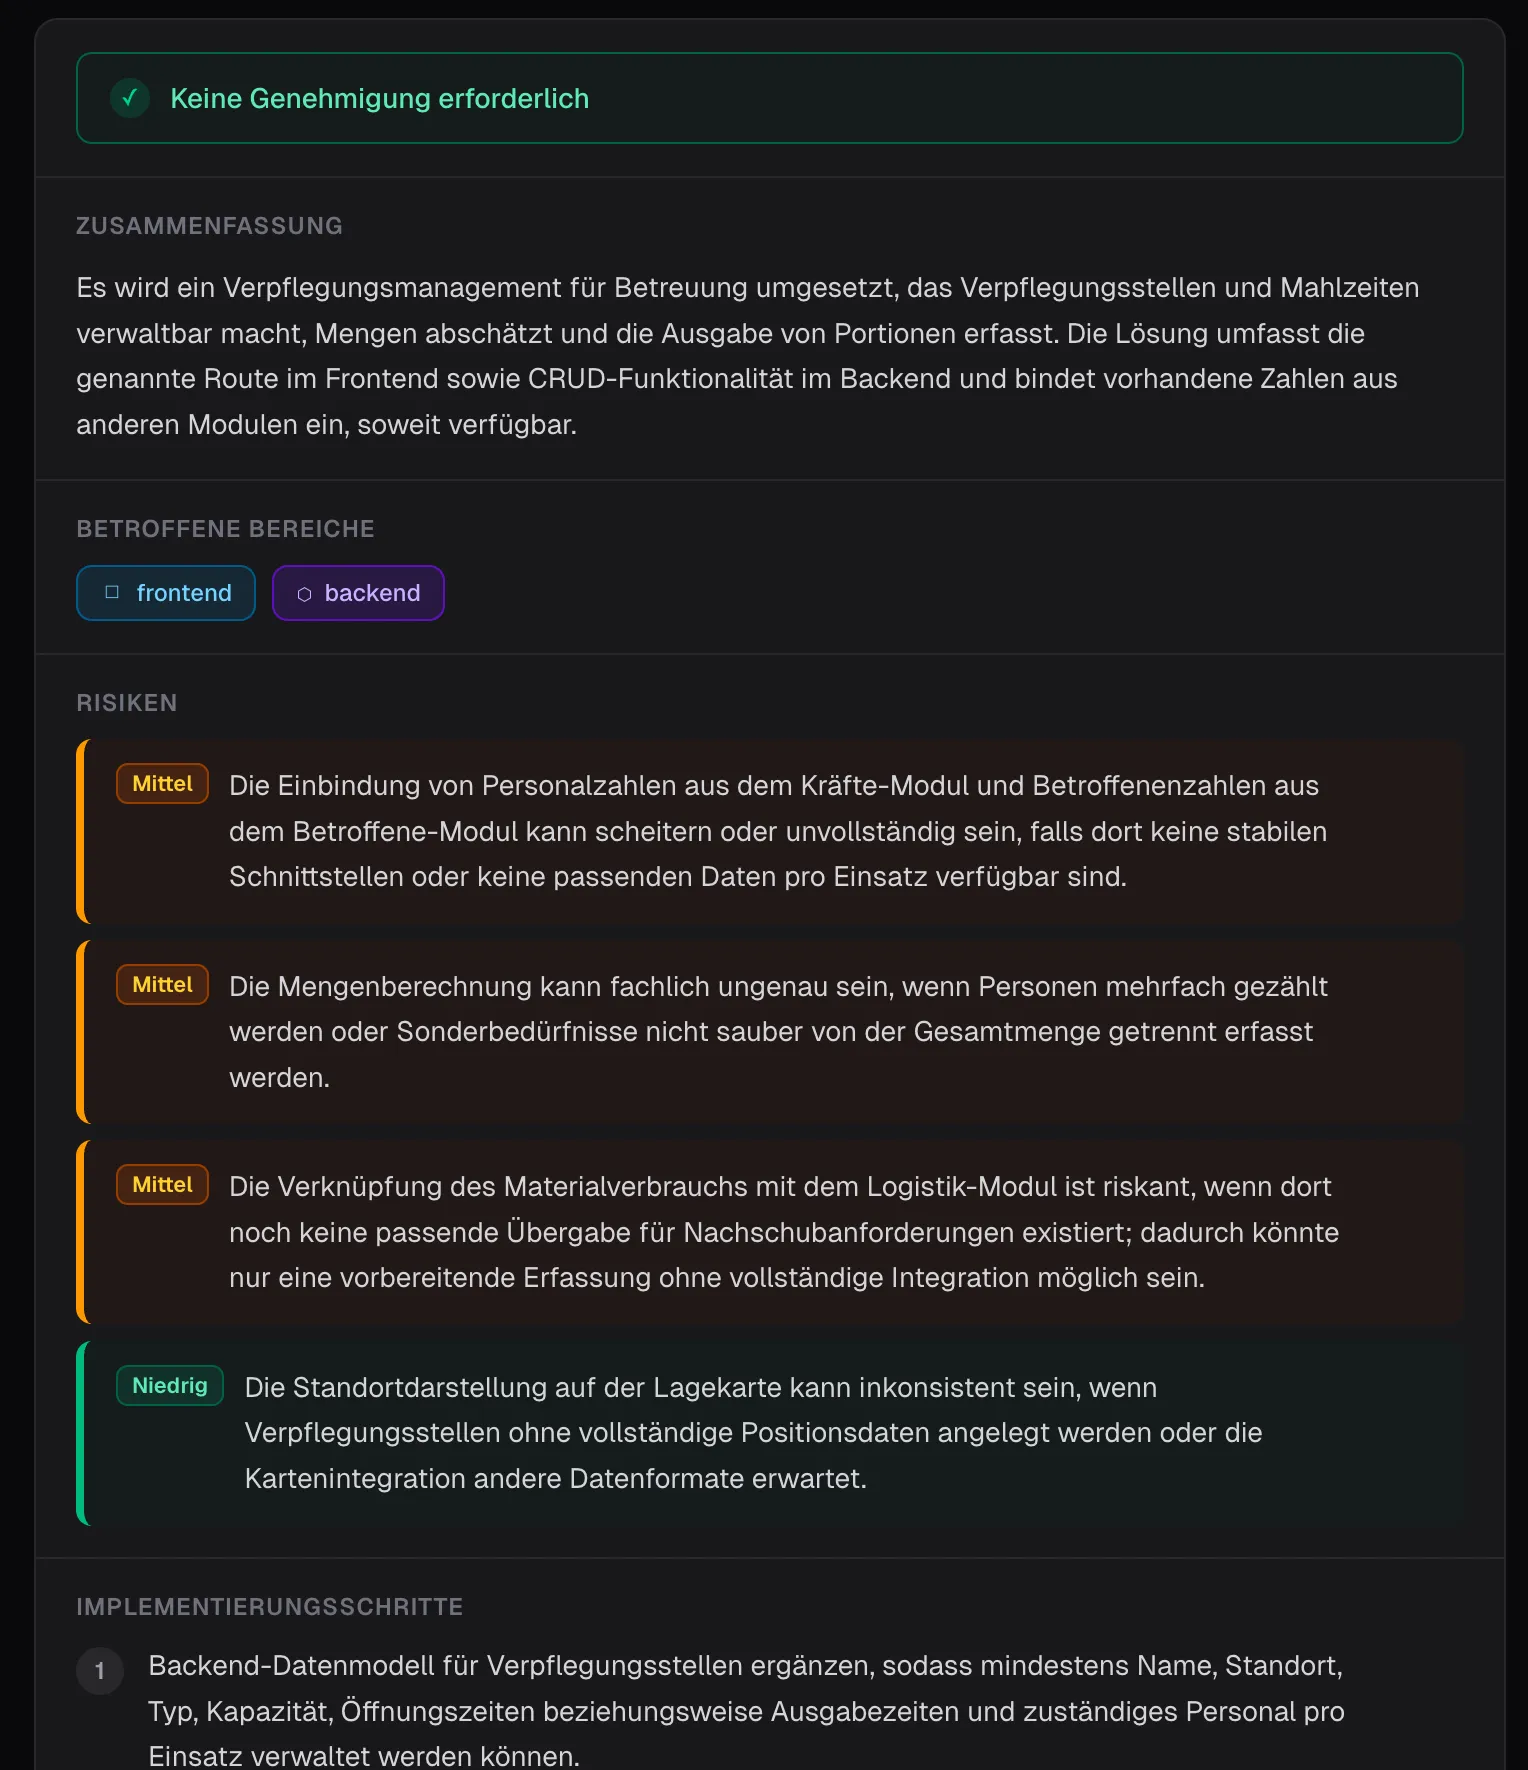The width and height of the screenshot is (1528, 1770).
Task: Click the Mittel badge on Logistik-Modul risk
Action: (161, 1184)
